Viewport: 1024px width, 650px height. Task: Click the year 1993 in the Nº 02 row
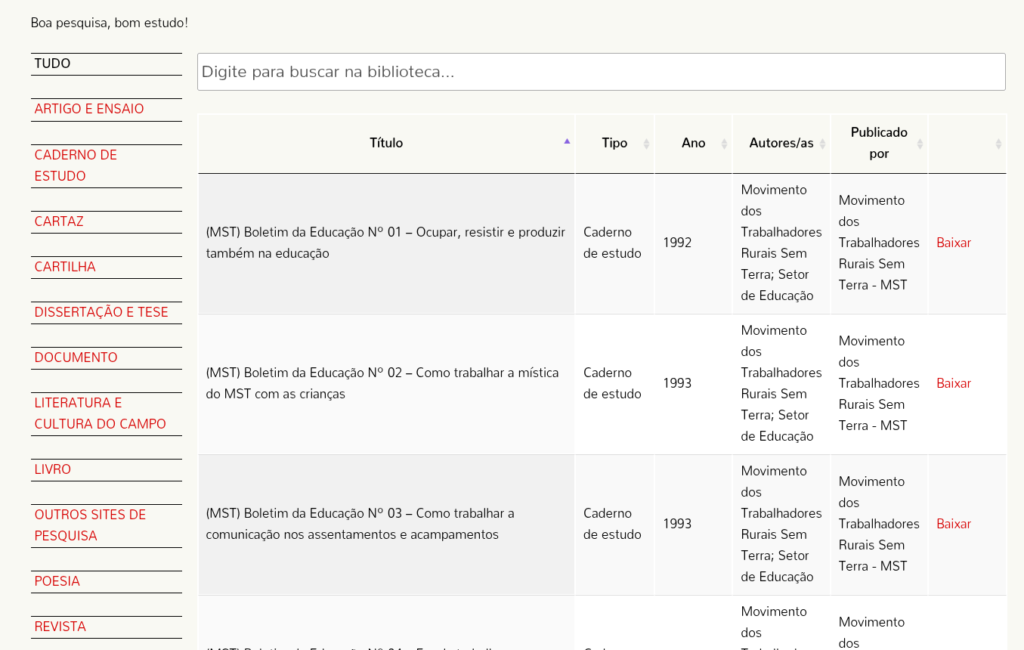coord(677,383)
